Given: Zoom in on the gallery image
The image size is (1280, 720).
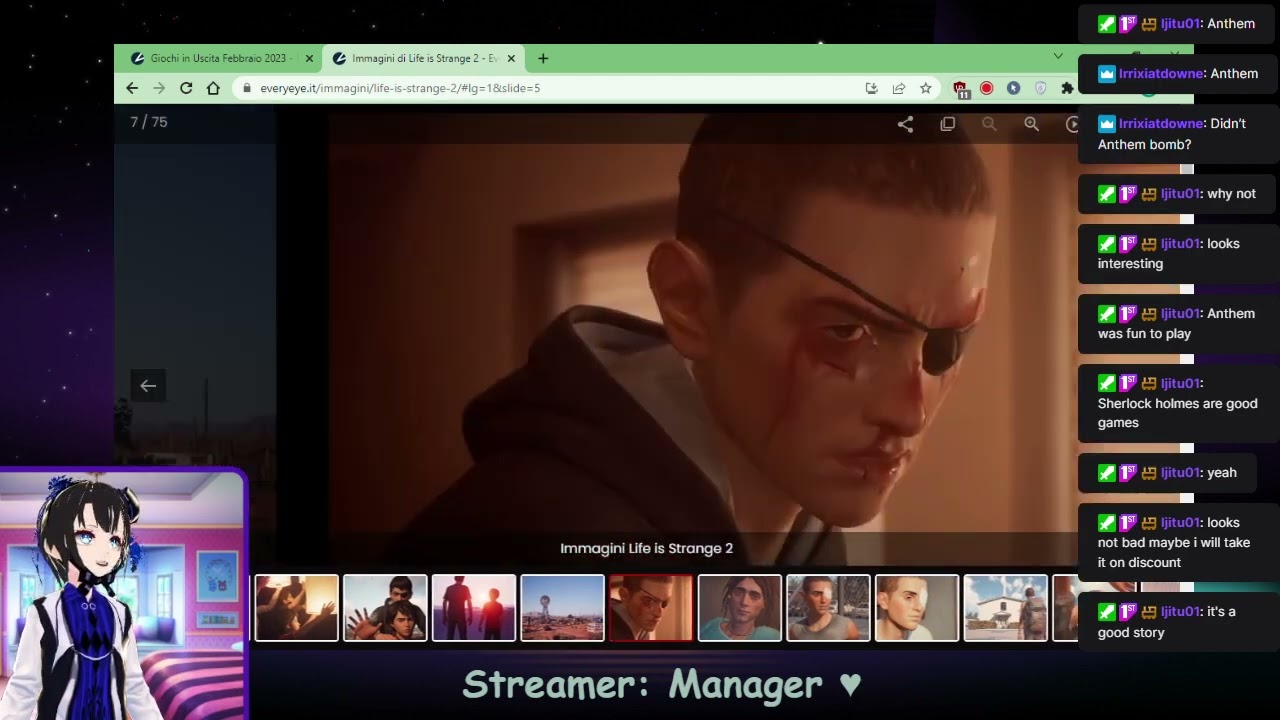Looking at the screenshot, I should [x=1031, y=124].
